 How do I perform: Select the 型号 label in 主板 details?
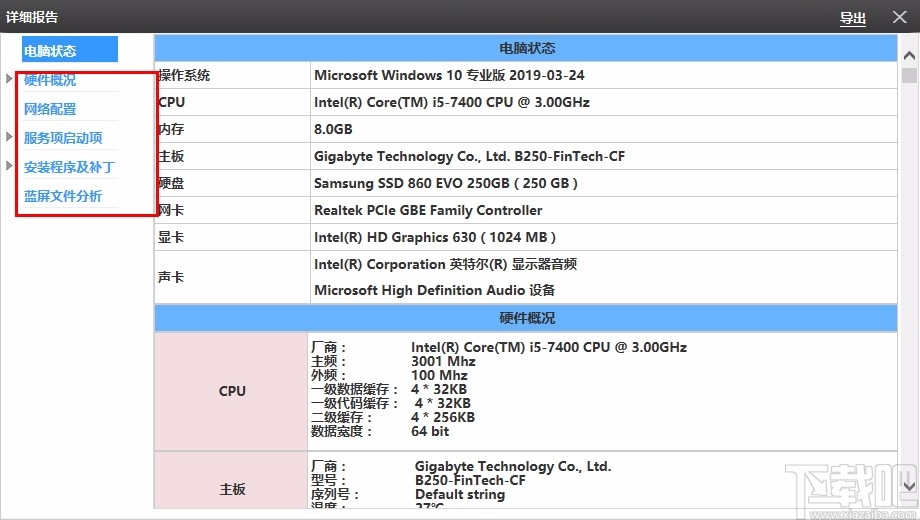(329, 481)
